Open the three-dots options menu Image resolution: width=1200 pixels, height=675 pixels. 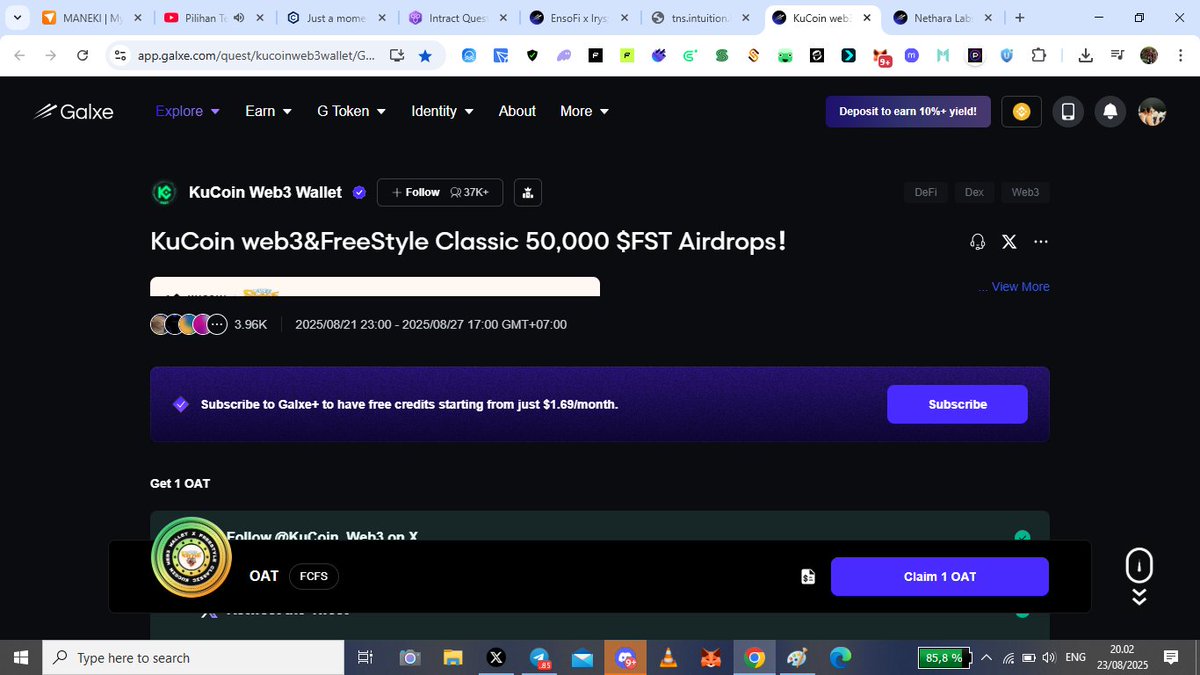pyautogui.click(x=1041, y=242)
